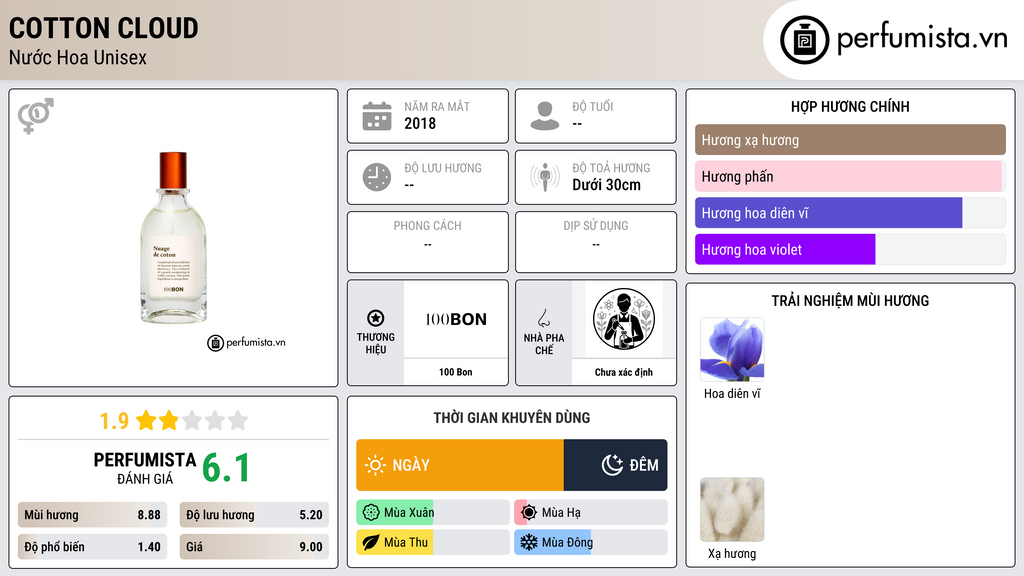The width and height of the screenshot is (1024, 576).
Task: Click the sillage icon beside Độ toả hương
Action: pyautogui.click(x=545, y=177)
